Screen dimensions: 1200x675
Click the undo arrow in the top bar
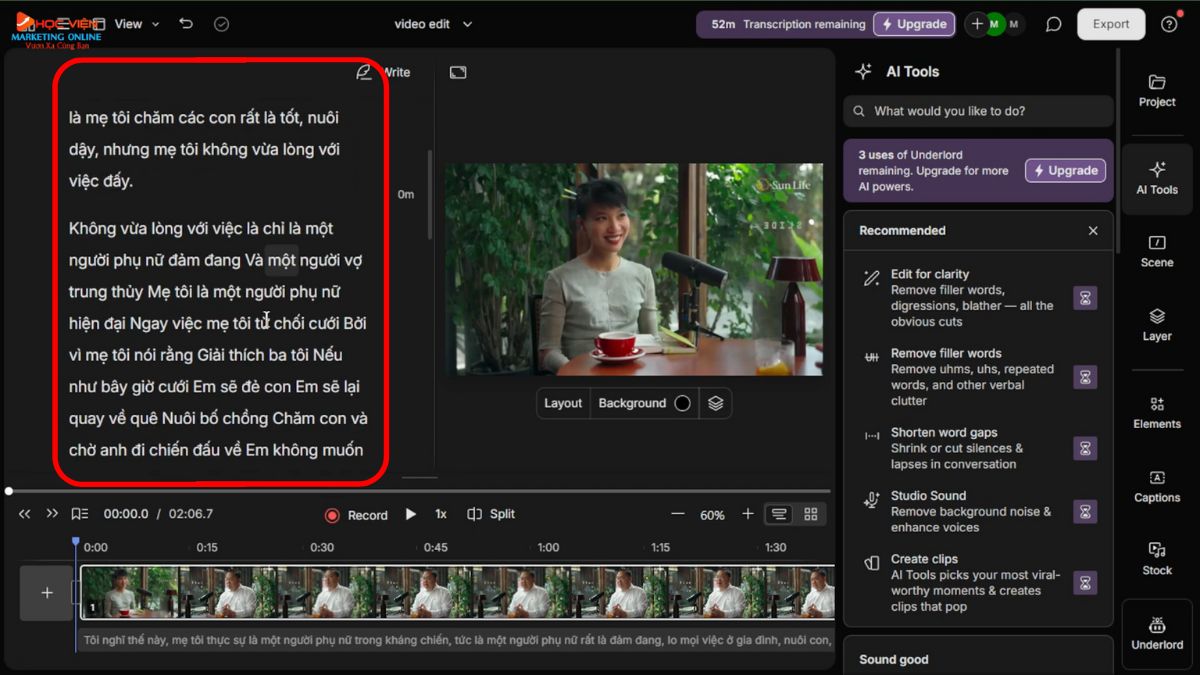point(186,24)
